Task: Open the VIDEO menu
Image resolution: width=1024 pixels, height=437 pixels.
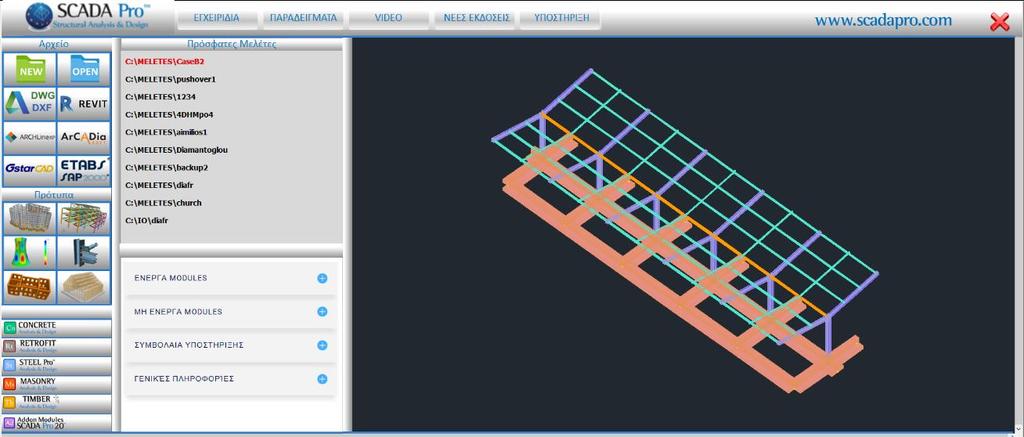Action: [x=388, y=18]
